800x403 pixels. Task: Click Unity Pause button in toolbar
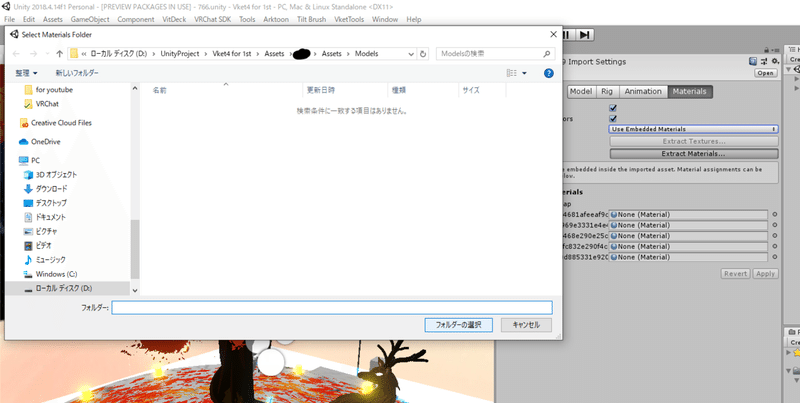coord(566,35)
